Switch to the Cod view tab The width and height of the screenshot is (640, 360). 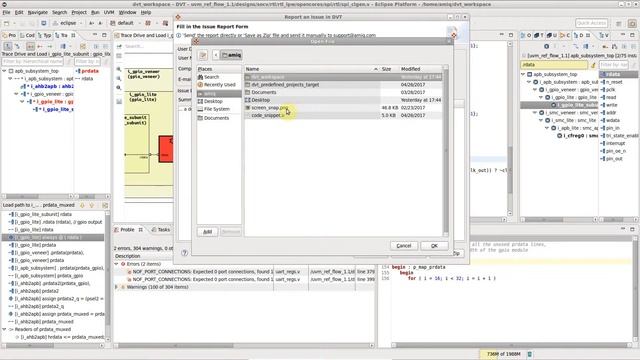point(28,36)
